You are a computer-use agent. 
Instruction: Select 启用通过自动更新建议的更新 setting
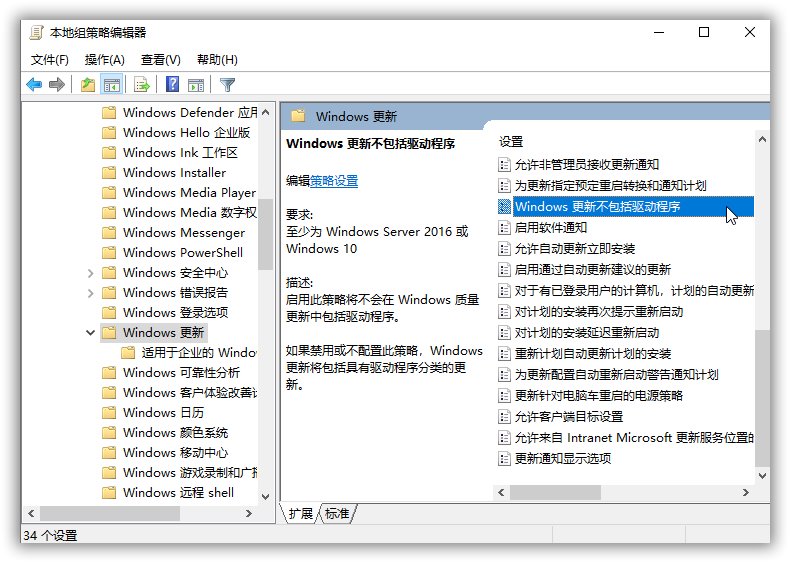point(592,270)
